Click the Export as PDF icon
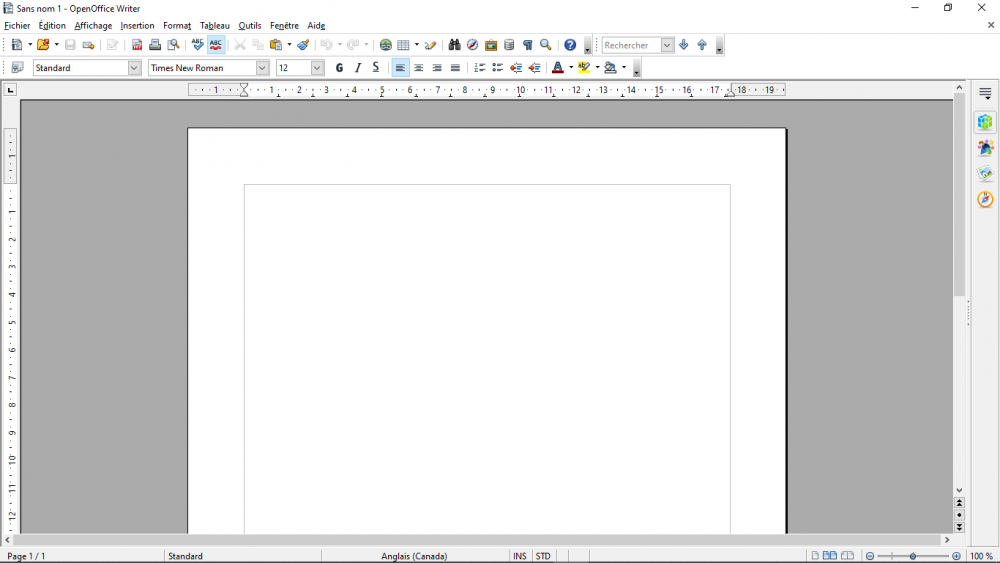 pos(137,45)
